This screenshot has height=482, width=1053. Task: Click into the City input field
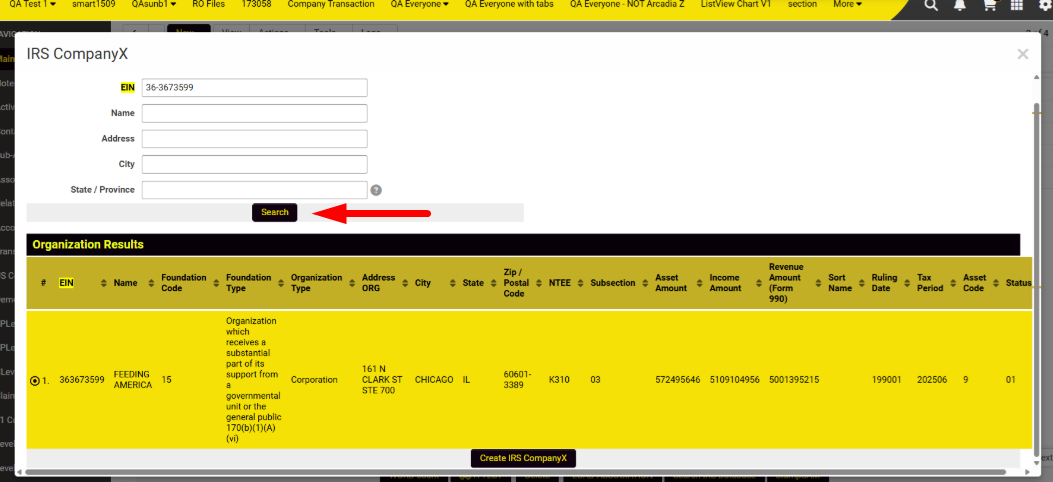[255, 164]
